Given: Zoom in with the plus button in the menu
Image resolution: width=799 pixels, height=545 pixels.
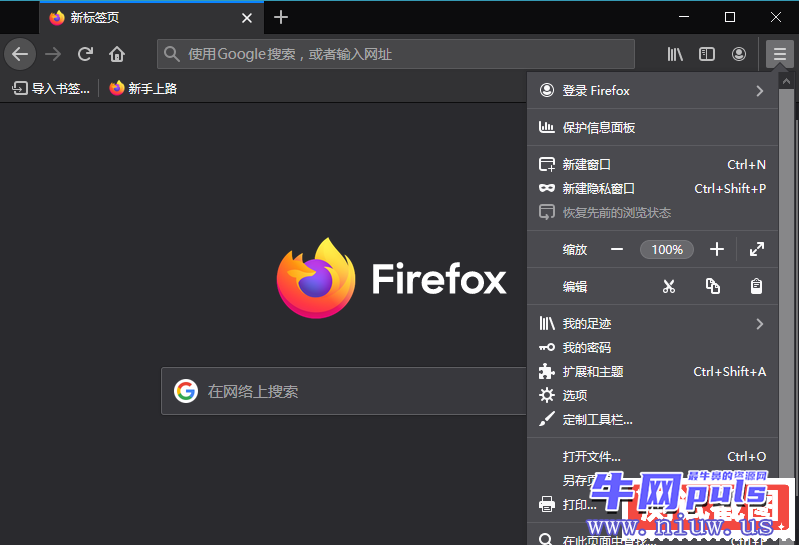Looking at the screenshot, I should (x=716, y=250).
